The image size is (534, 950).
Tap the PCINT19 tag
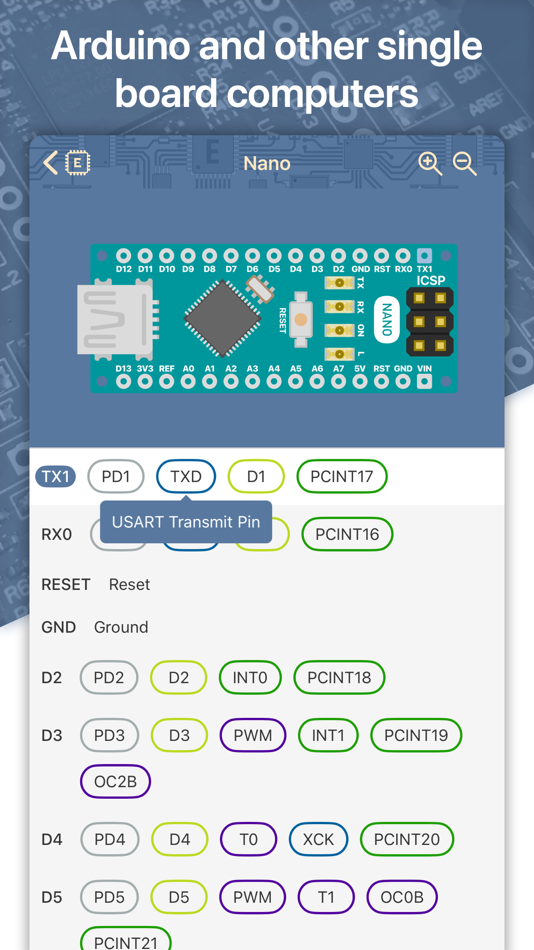pos(416,736)
